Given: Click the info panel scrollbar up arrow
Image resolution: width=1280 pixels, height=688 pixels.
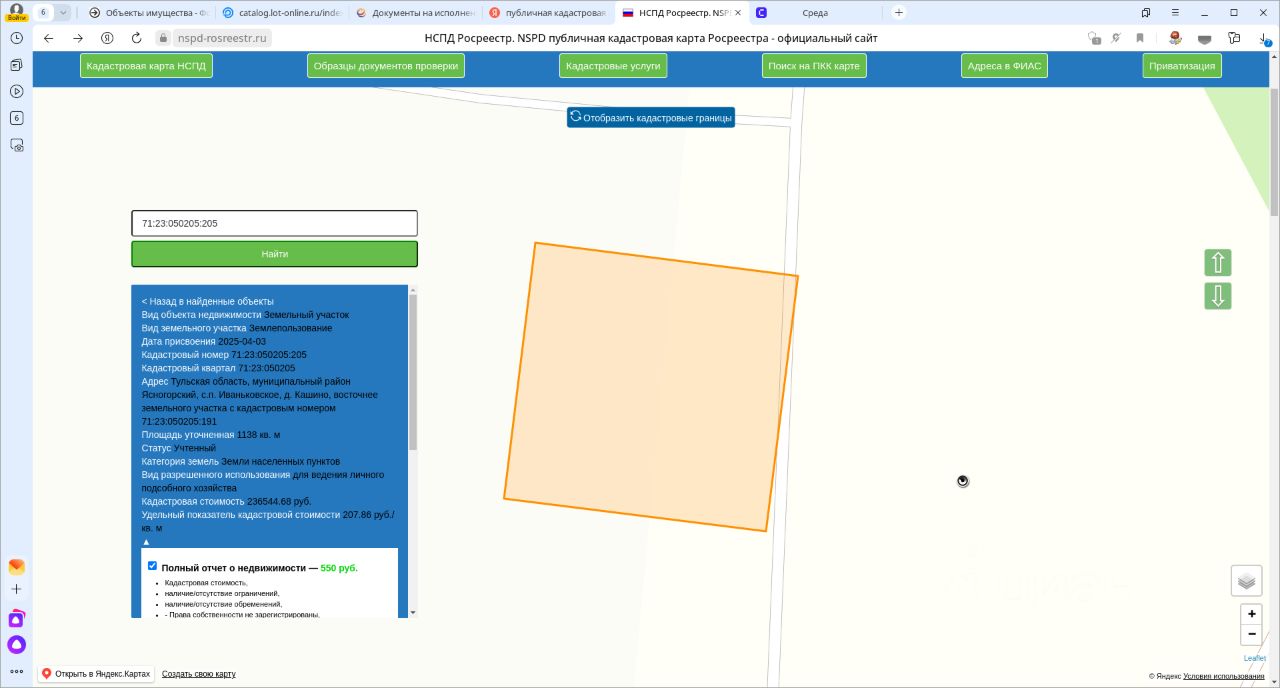Looking at the screenshot, I should coord(413,290).
